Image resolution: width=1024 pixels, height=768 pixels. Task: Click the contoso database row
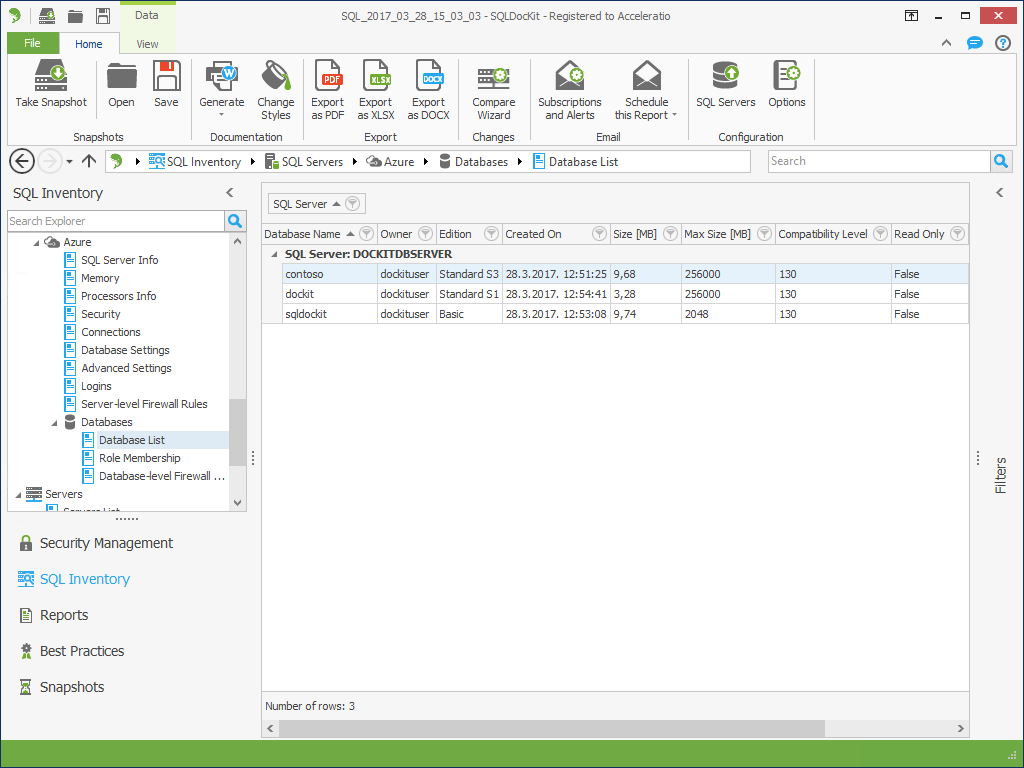point(625,274)
